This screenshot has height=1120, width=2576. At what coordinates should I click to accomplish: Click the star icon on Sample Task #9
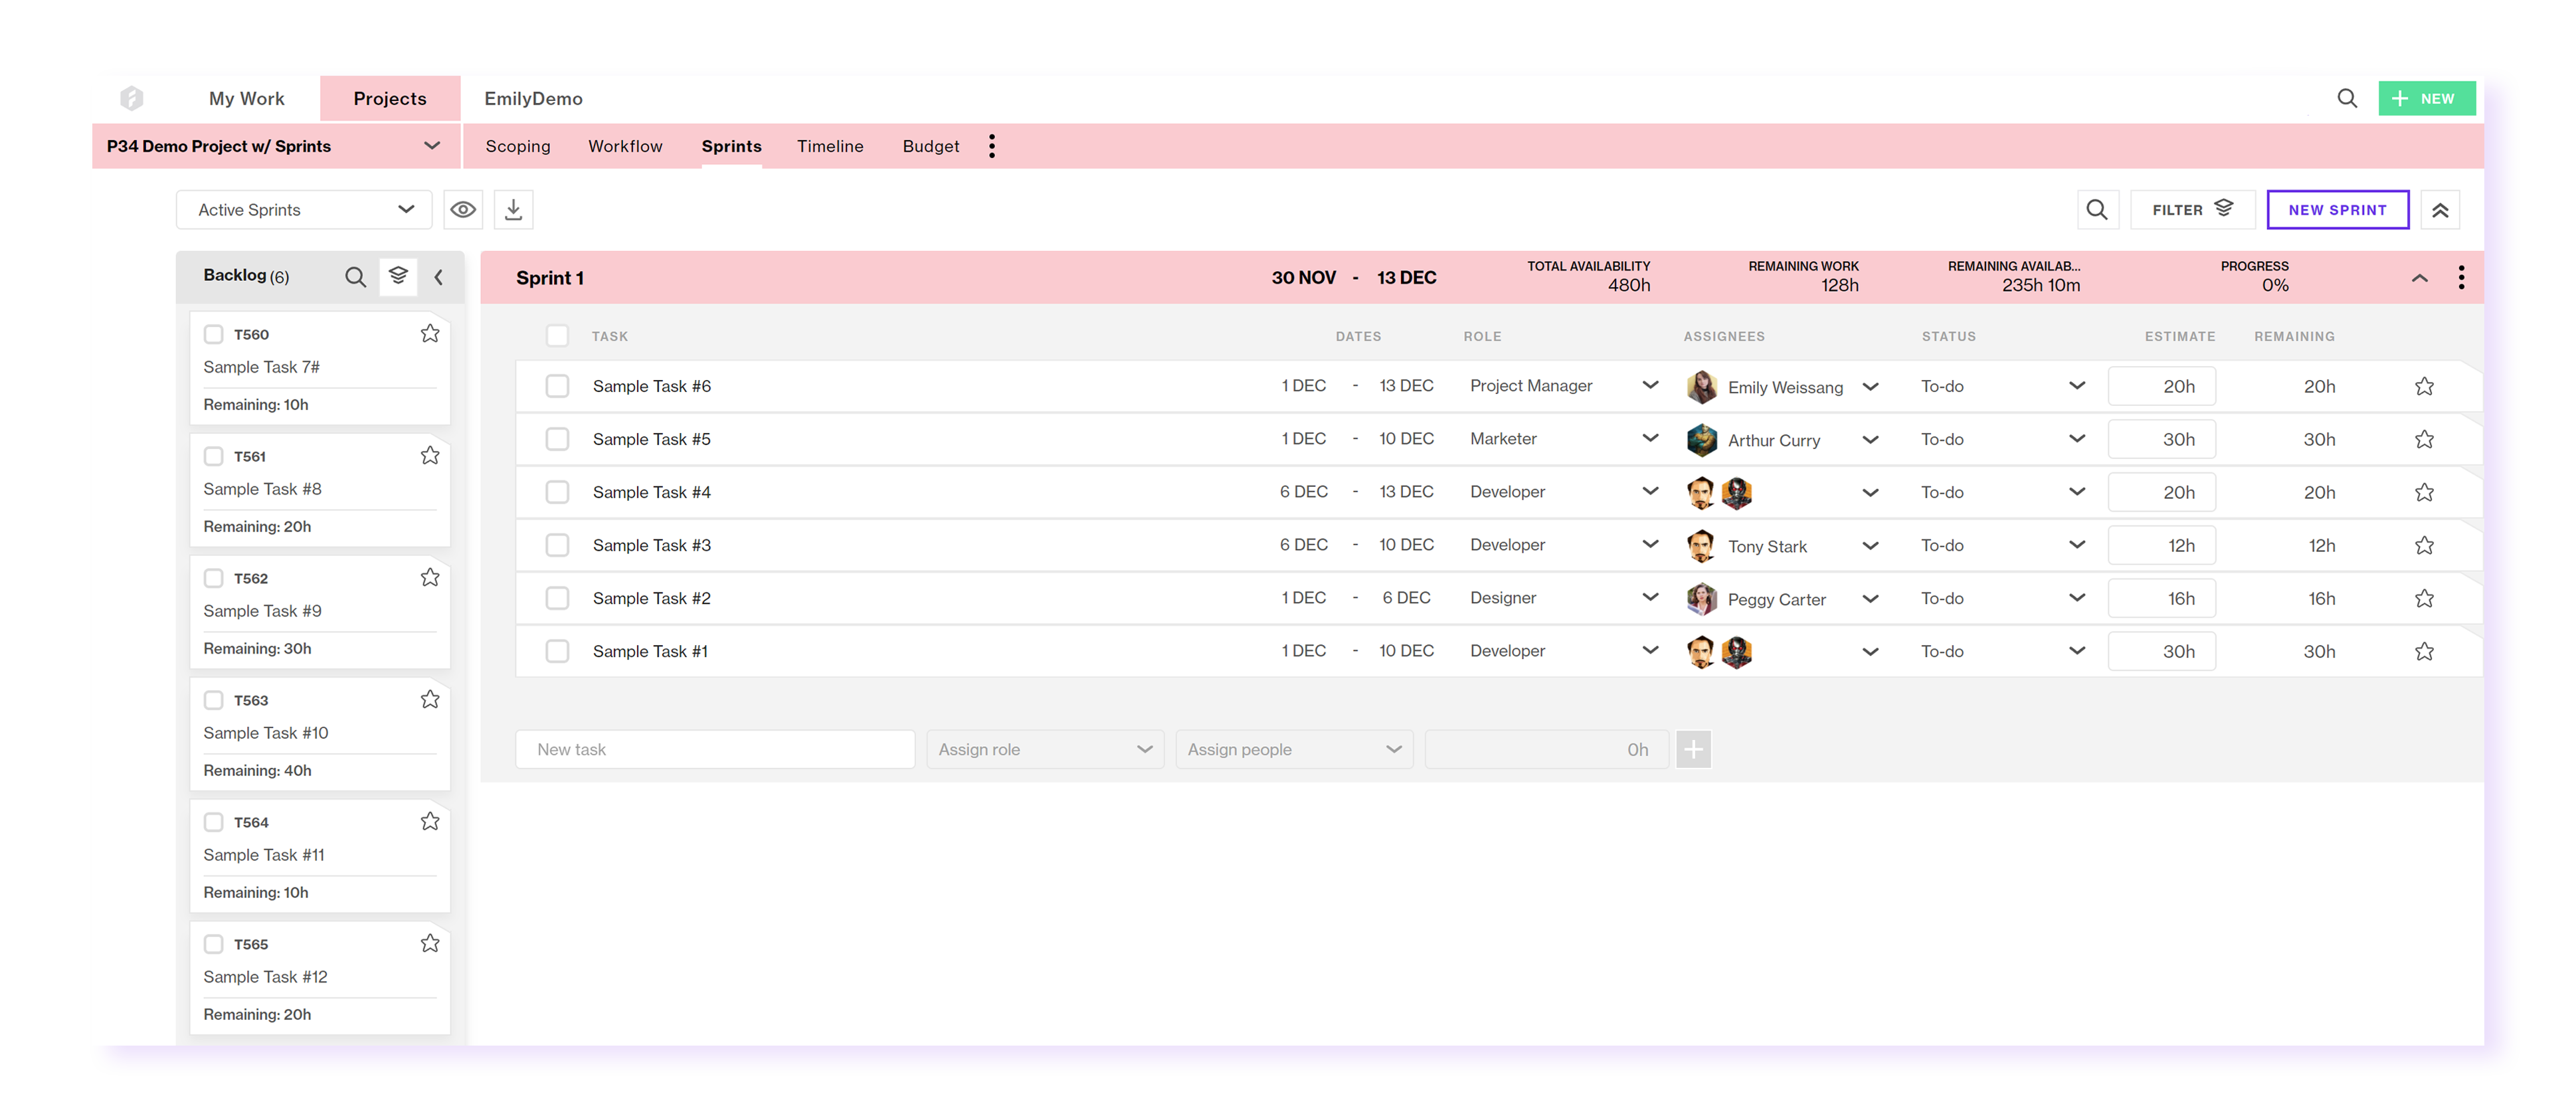[430, 578]
